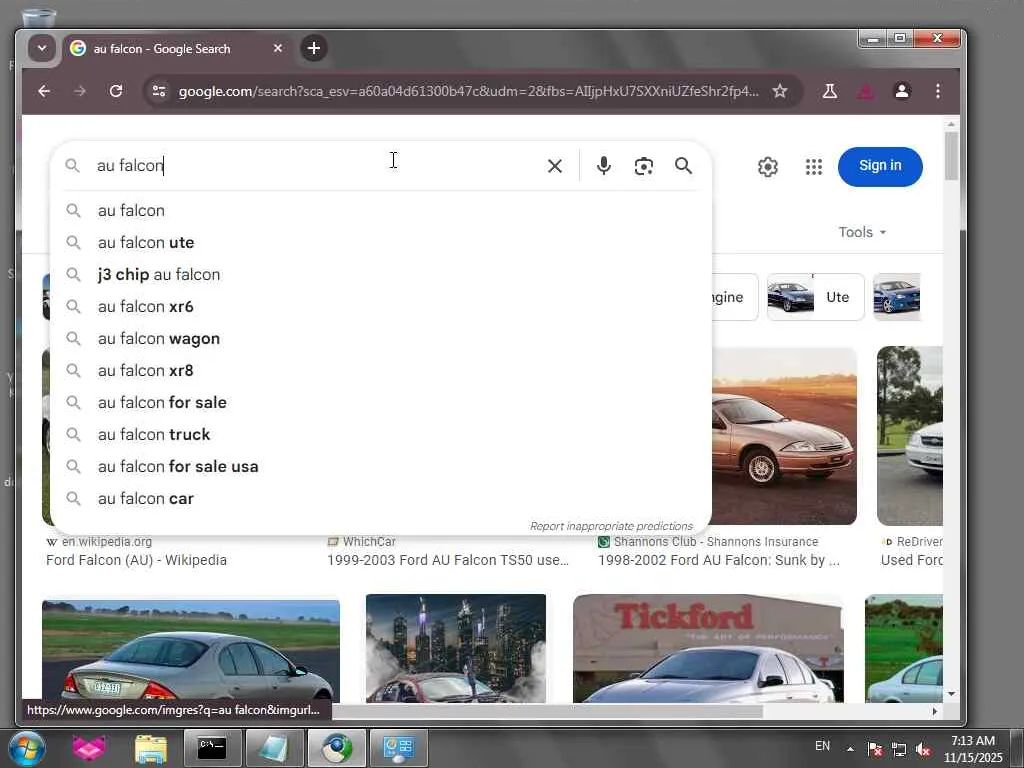The image size is (1024, 768).
Task: Open the Windows Start button
Action: (27, 748)
